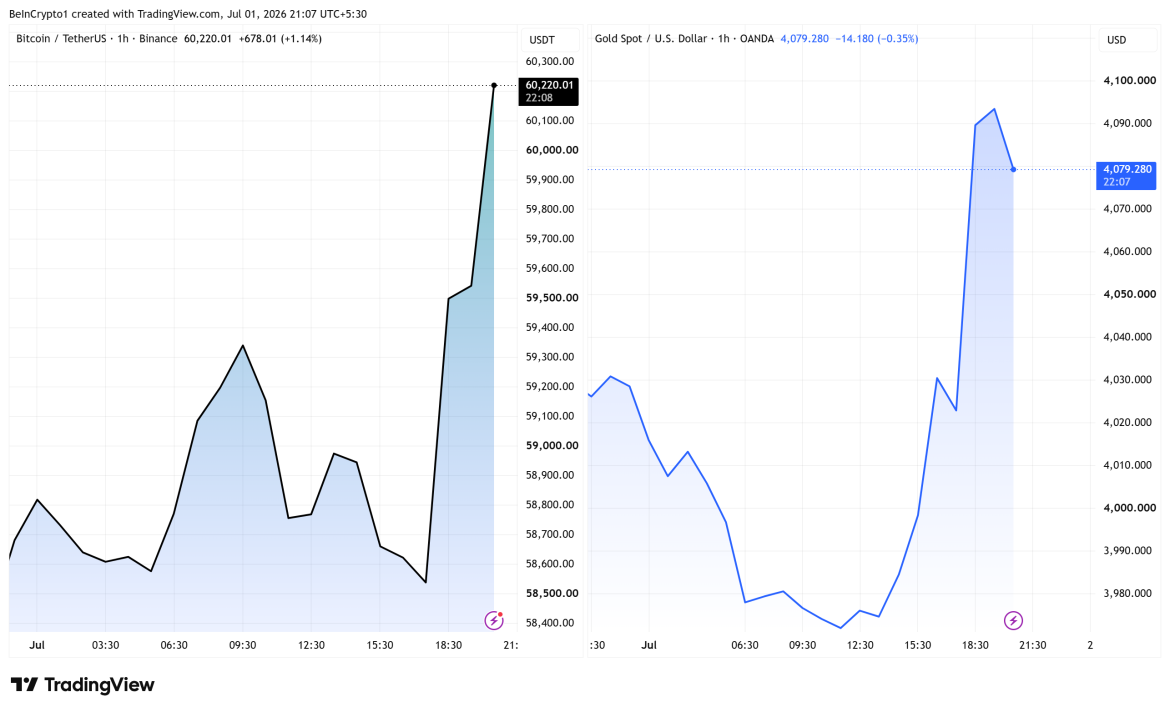Image resolution: width=1170 pixels, height=712 pixels.
Task: Click the 58,400.00 price axis label
Action: pyautogui.click(x=550, y=622)
